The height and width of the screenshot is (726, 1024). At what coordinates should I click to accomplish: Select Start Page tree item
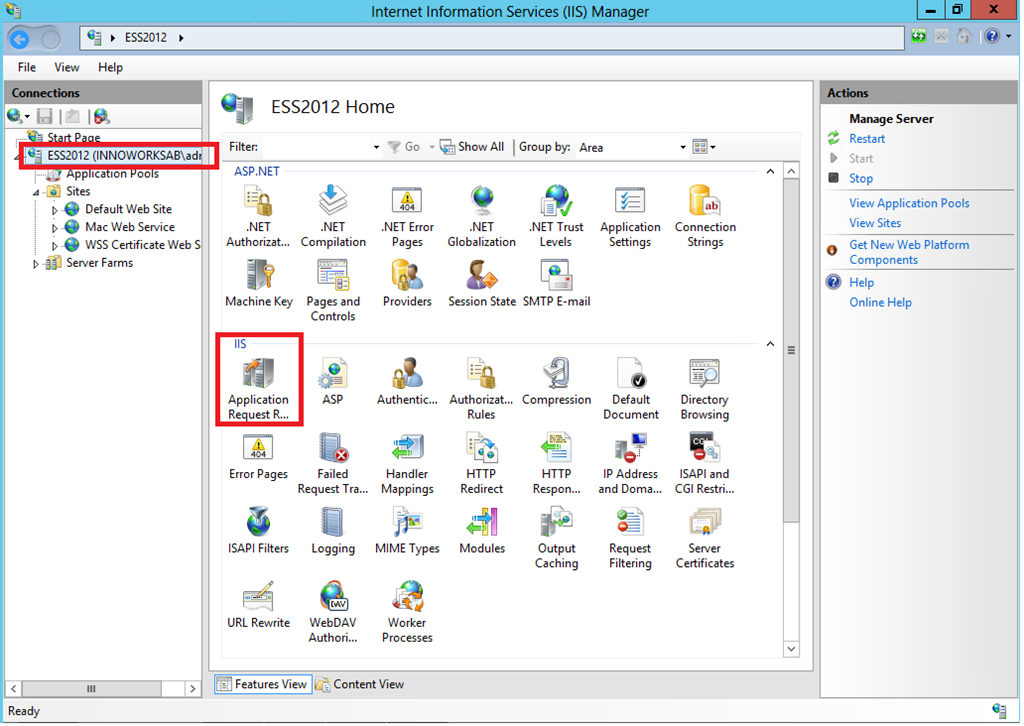point(74,138)
